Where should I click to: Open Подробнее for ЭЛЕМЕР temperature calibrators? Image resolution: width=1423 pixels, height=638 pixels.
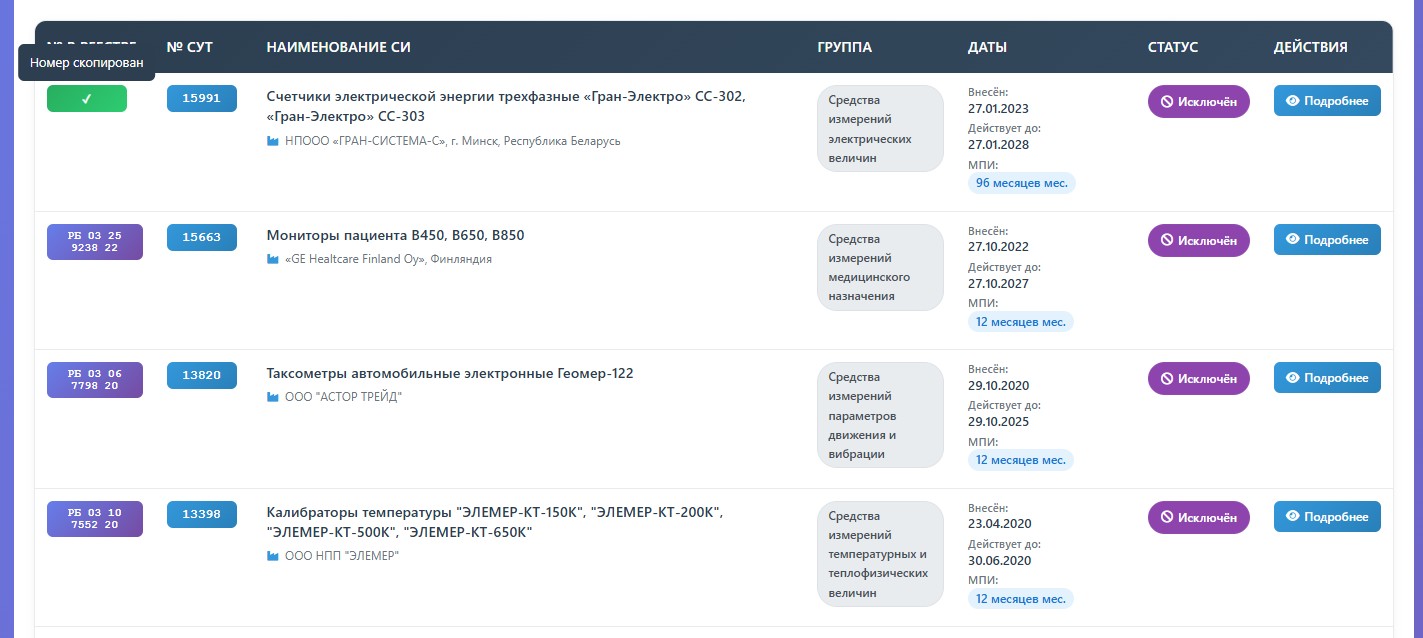tap(1327, 516)
